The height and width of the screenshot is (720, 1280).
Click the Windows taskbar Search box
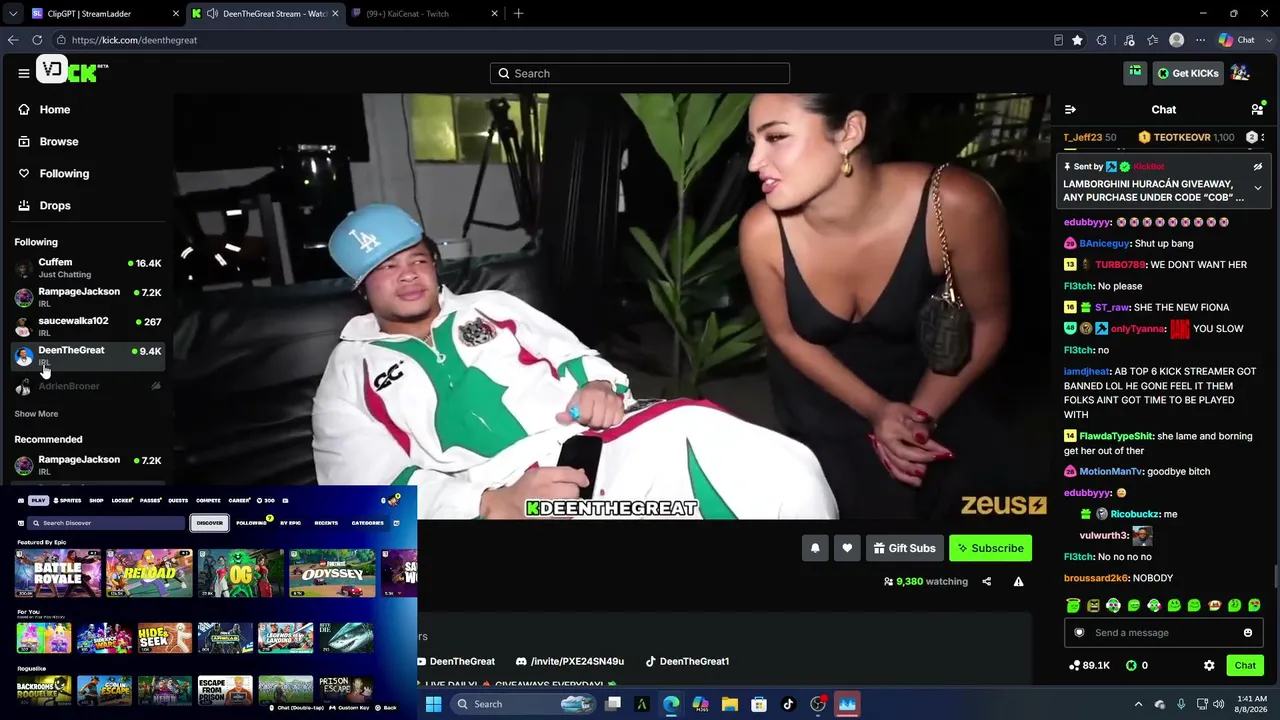524,704
